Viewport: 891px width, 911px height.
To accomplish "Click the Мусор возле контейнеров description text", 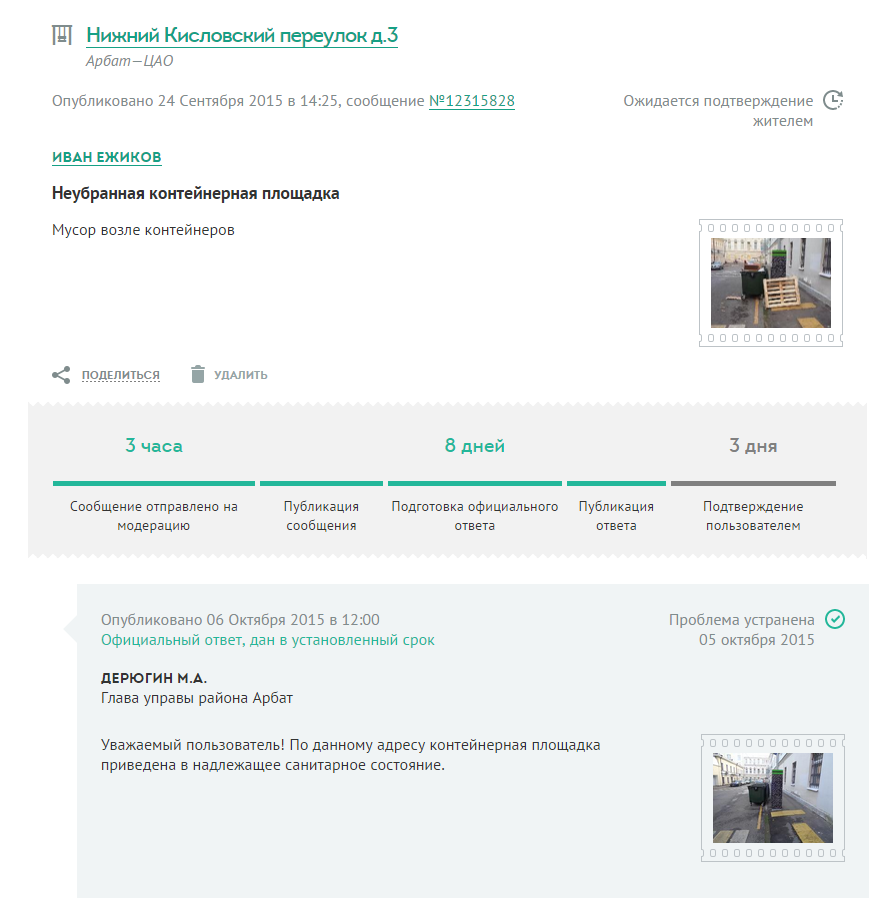I will pos(143,230).
